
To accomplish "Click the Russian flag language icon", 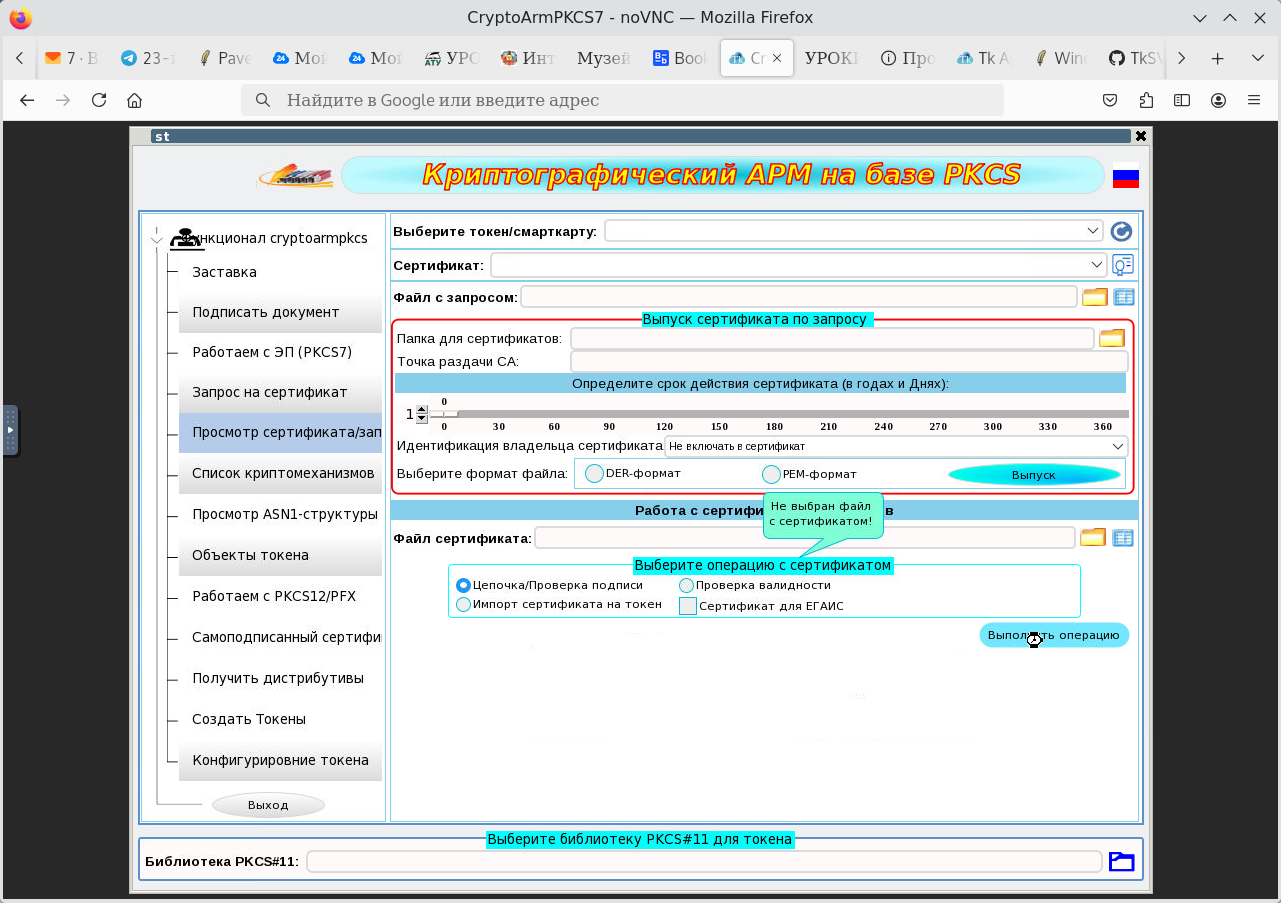I will click(1126, 176).
